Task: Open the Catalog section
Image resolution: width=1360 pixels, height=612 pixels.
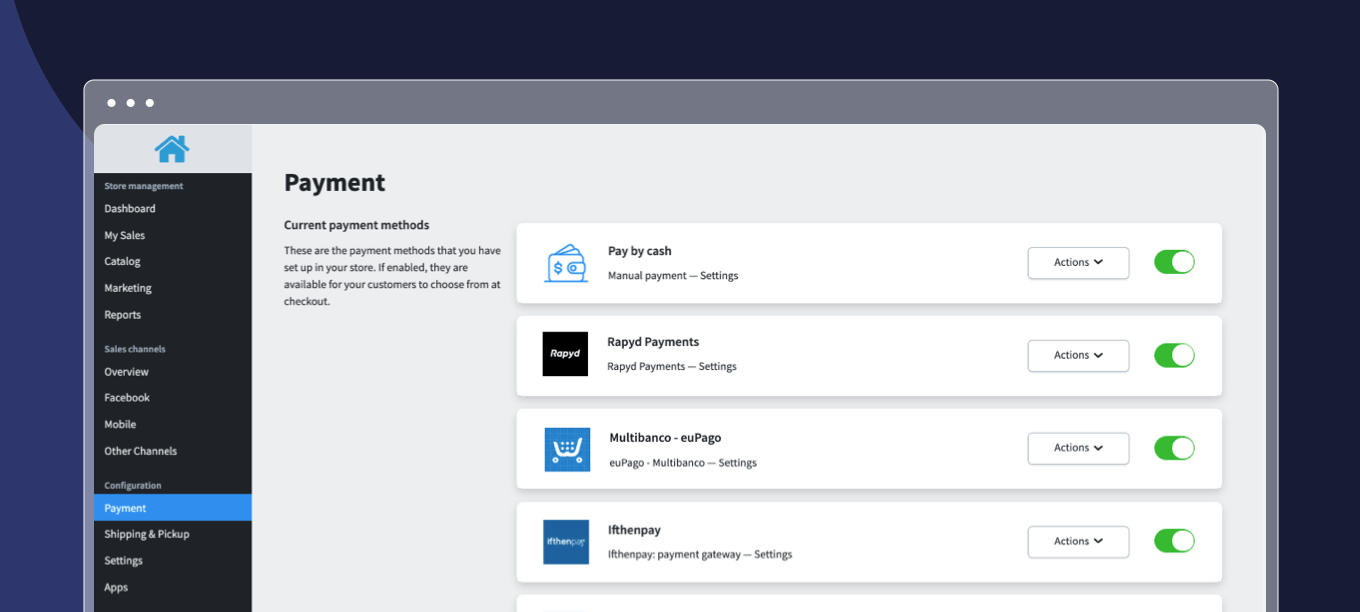Action: 122,262
